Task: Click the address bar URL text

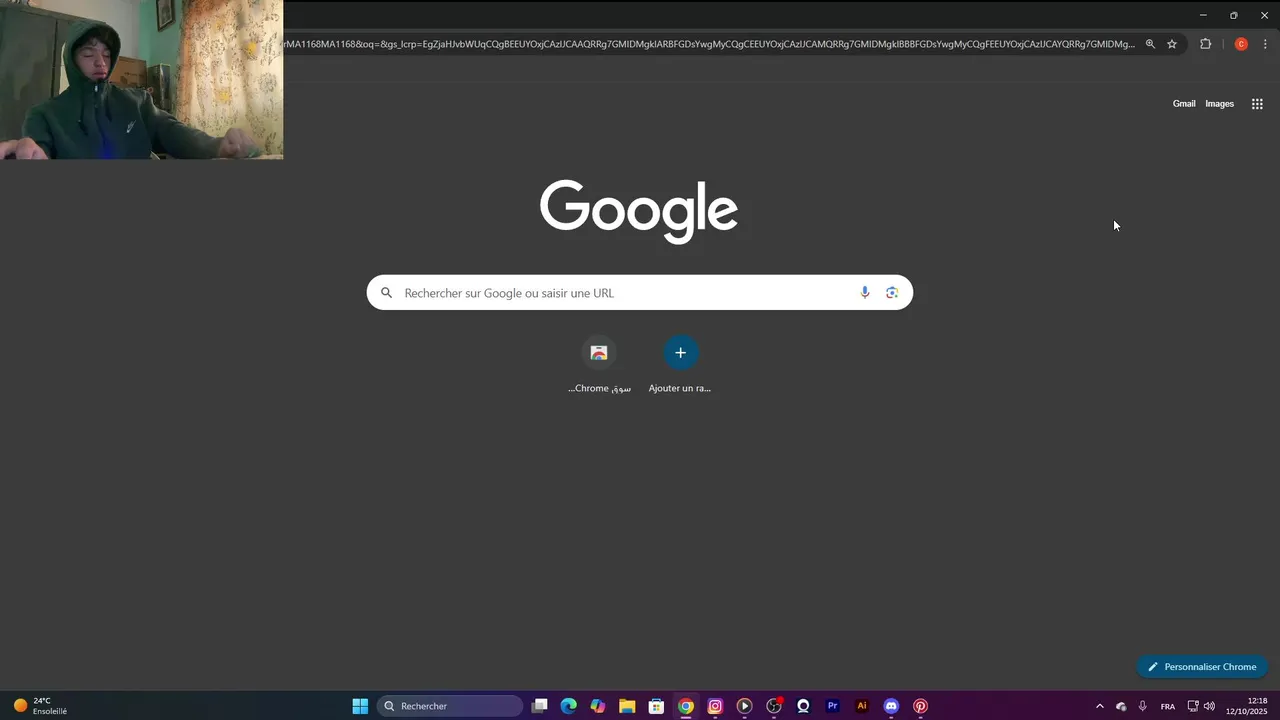Action: click(708, 44)
